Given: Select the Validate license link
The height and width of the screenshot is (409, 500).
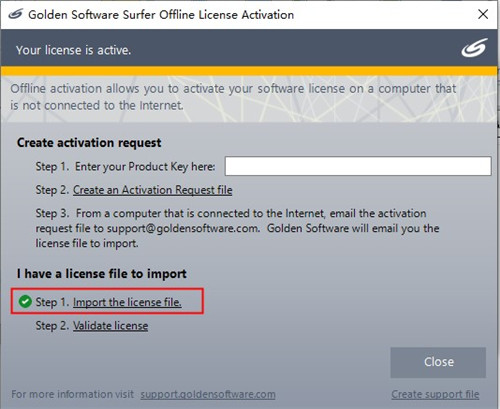Looking at the screenshot, I should (110, 326).
